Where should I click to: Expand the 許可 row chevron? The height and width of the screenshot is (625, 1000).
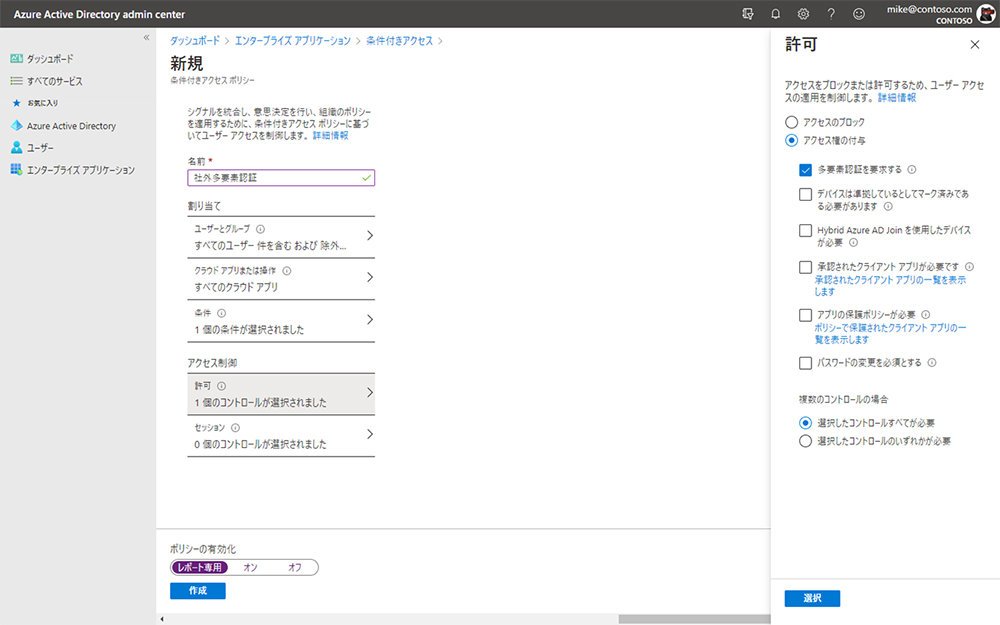click(x=370, y=392)
